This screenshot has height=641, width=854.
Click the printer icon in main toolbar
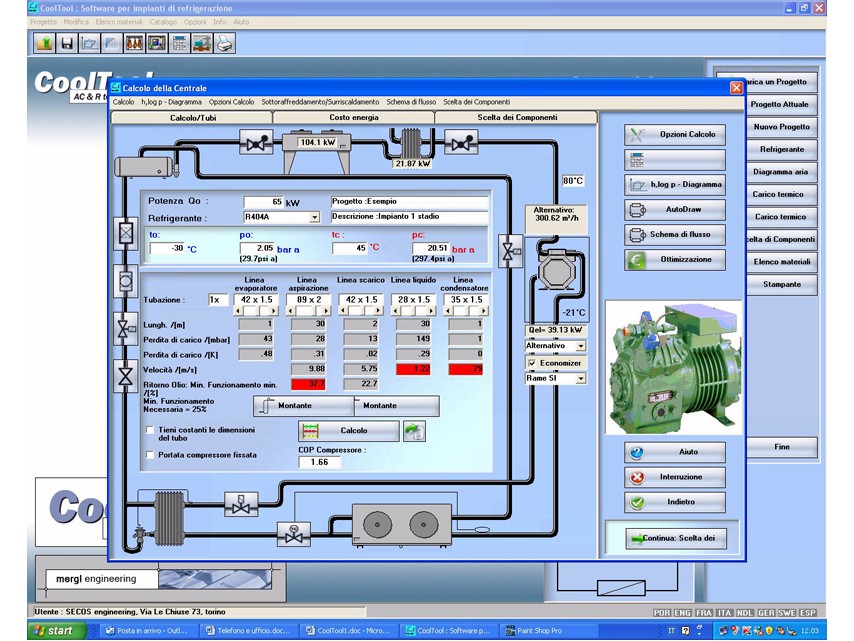[224, 43]
